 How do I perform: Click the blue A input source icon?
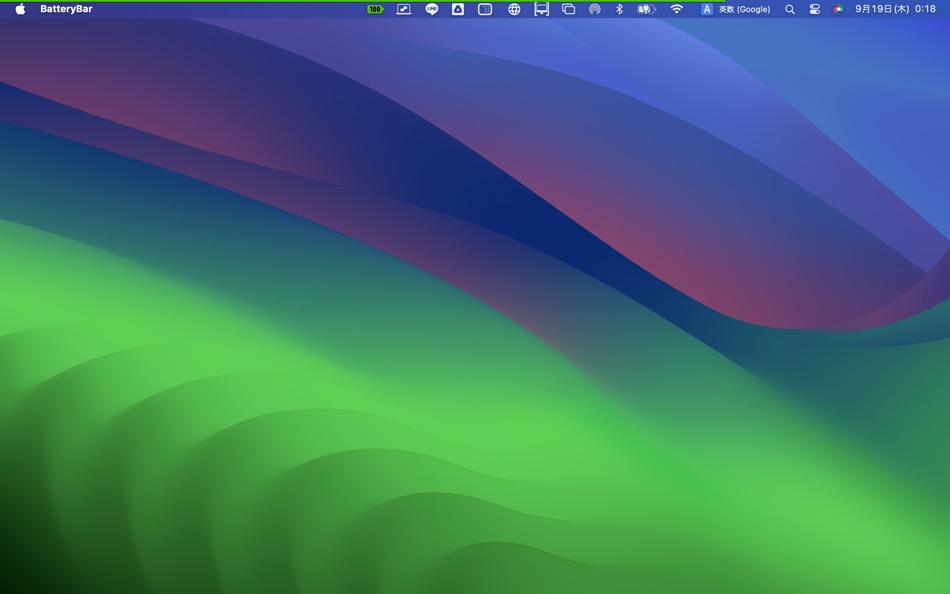(706, 9)
